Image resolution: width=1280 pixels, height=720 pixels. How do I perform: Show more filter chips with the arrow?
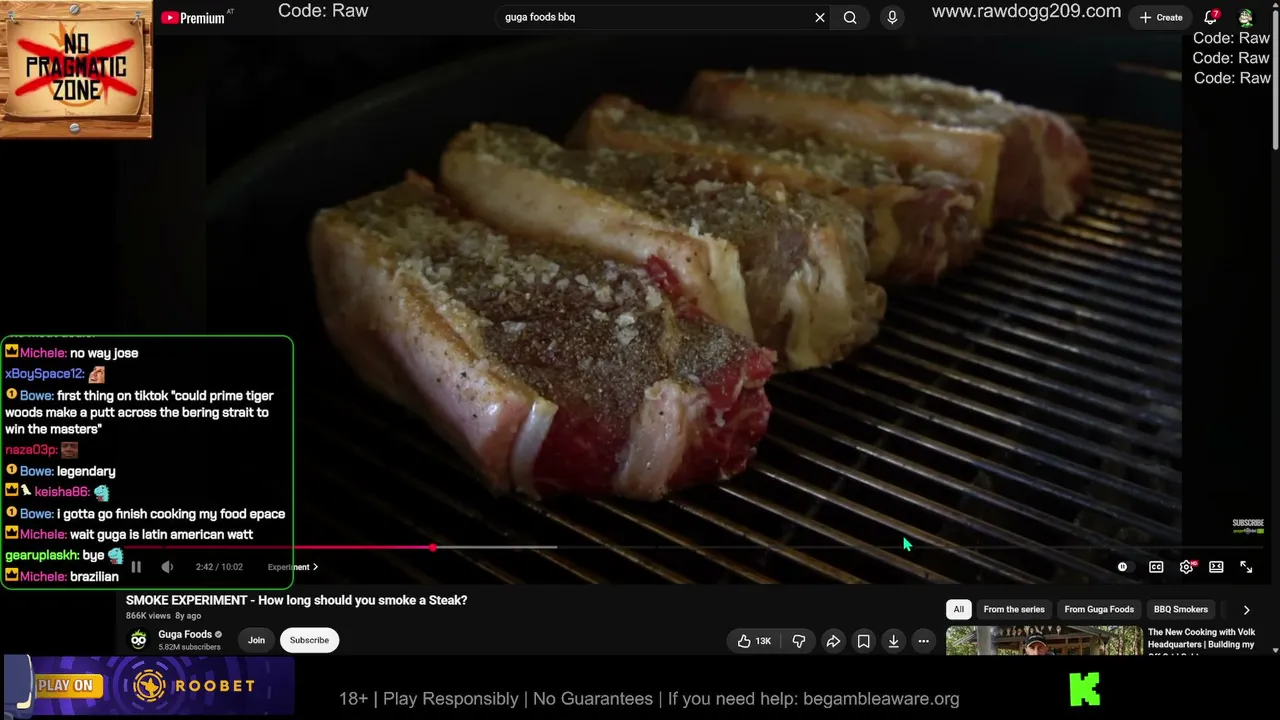pos(1246,609)
